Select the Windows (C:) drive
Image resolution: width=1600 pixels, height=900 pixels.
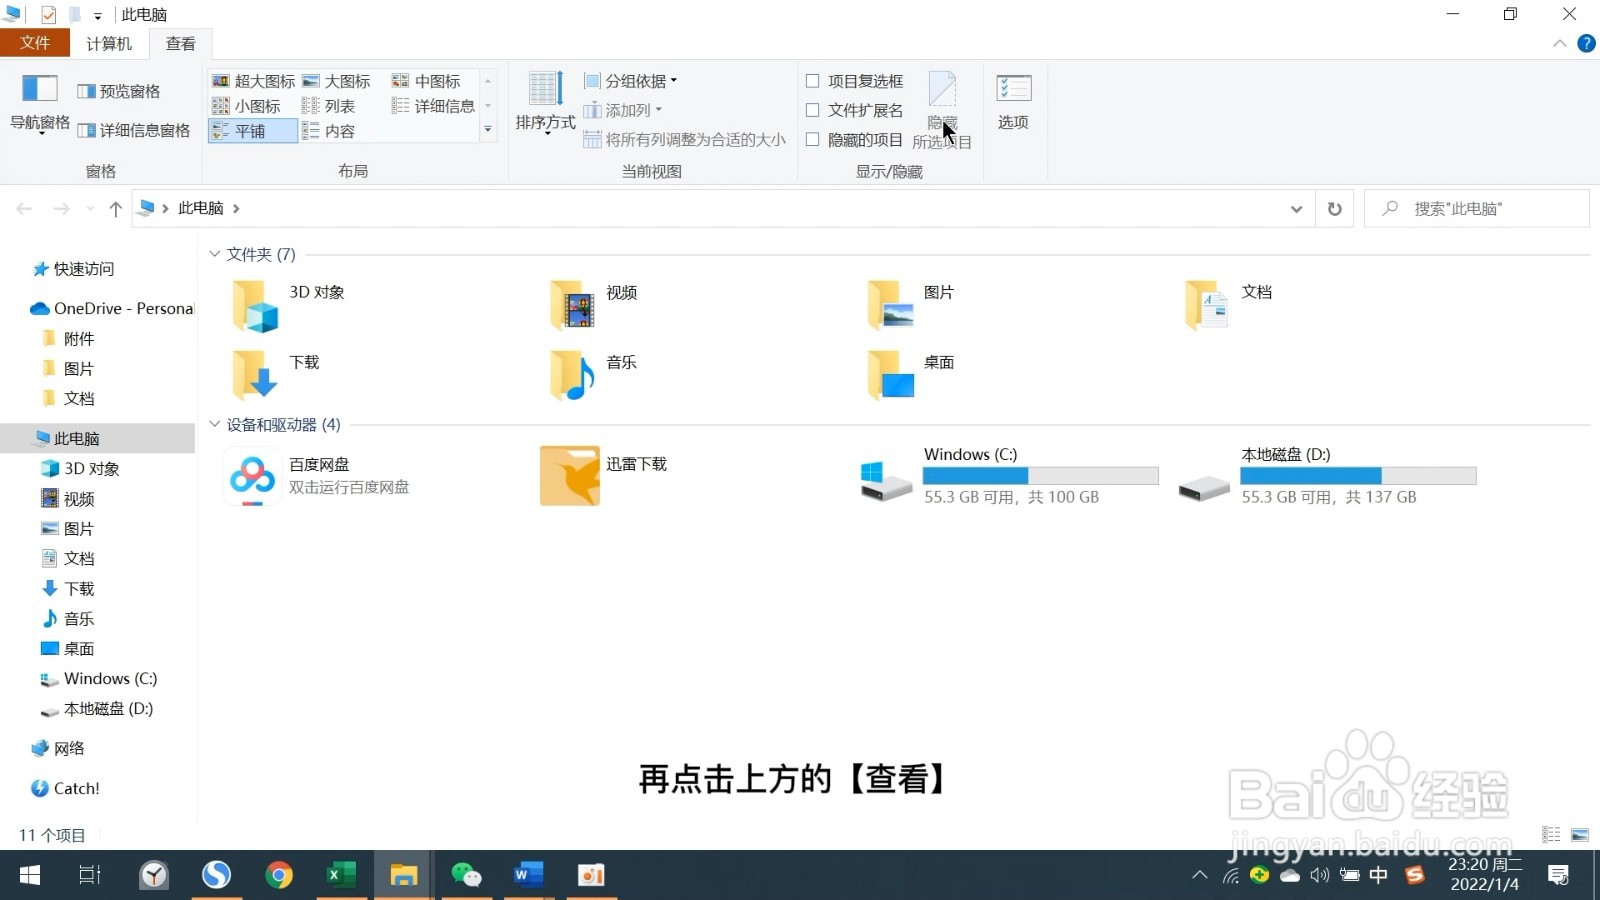pyautogui.click(x=1010, y=475)
